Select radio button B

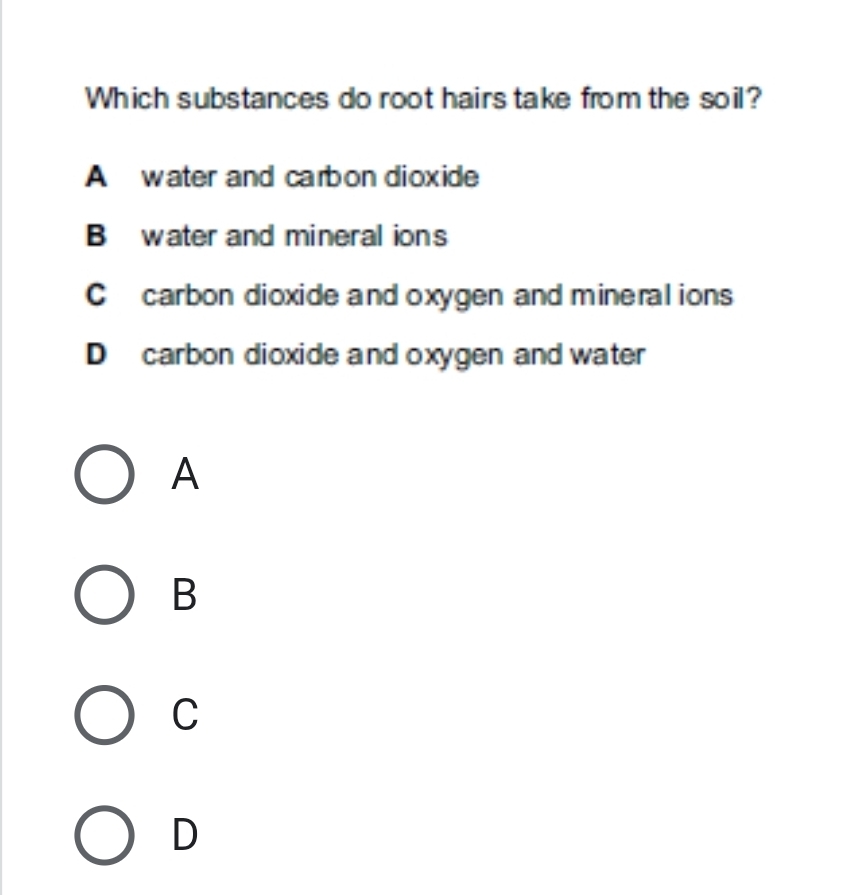pos(103,596)
